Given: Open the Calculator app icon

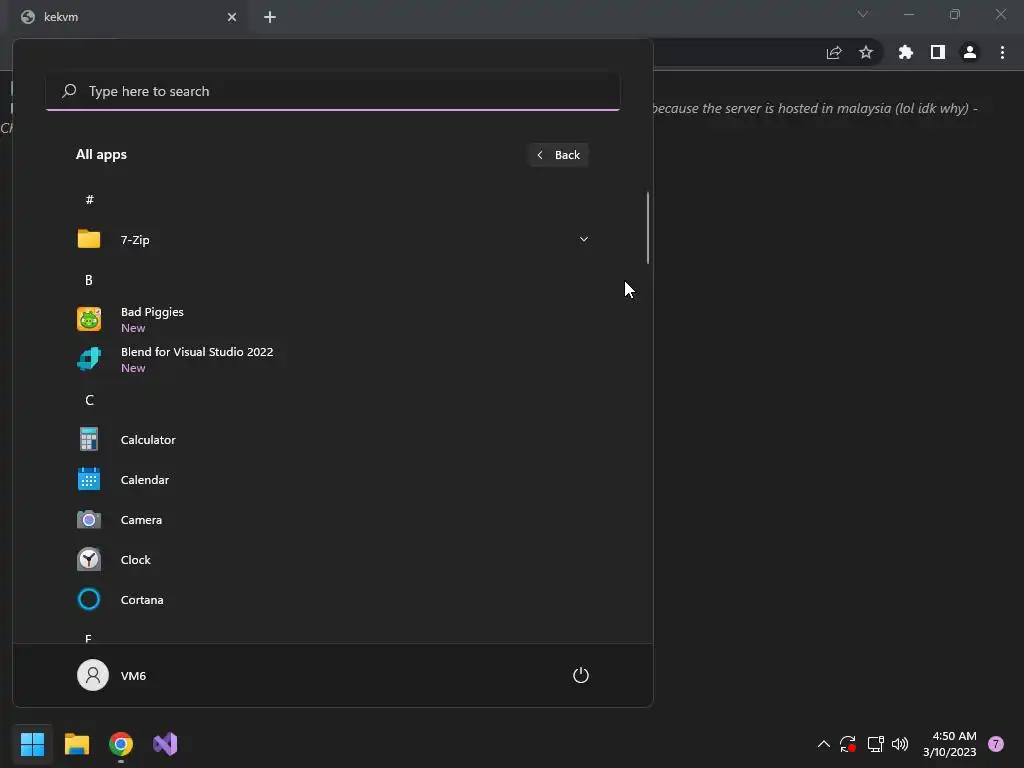Looking at the screenshot, I should coord(89,440).
